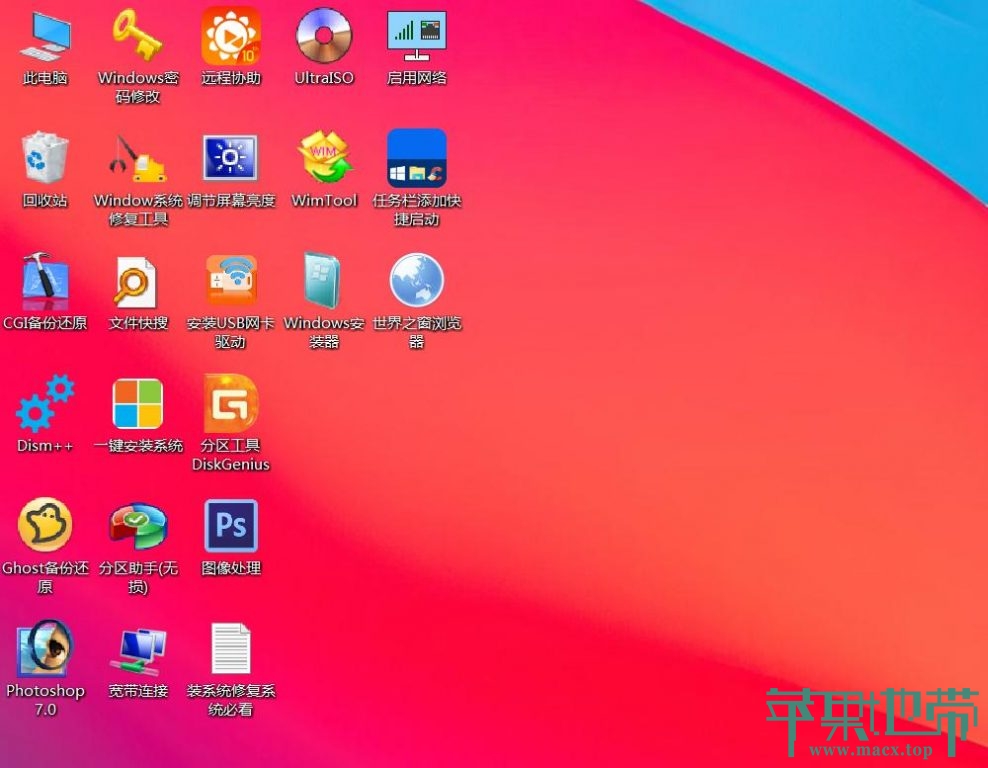
Task: Open the 远程协助 remote assistance icon
Action: (x=231, y=38)
